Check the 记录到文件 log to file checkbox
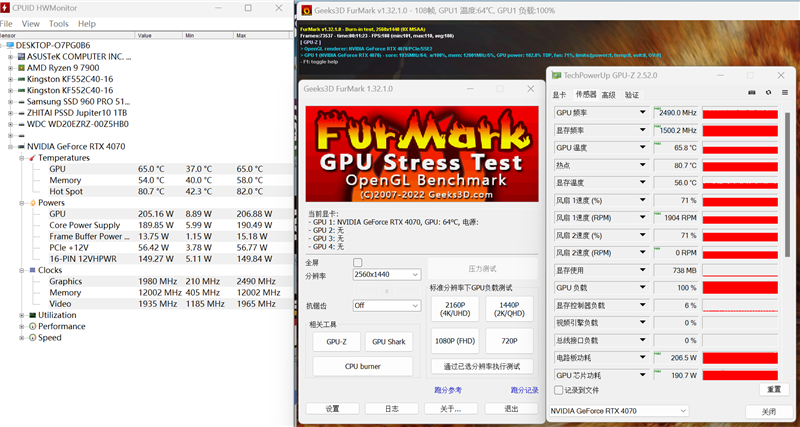This screenshot has height=427, width=800. click(x=558, y=389)
